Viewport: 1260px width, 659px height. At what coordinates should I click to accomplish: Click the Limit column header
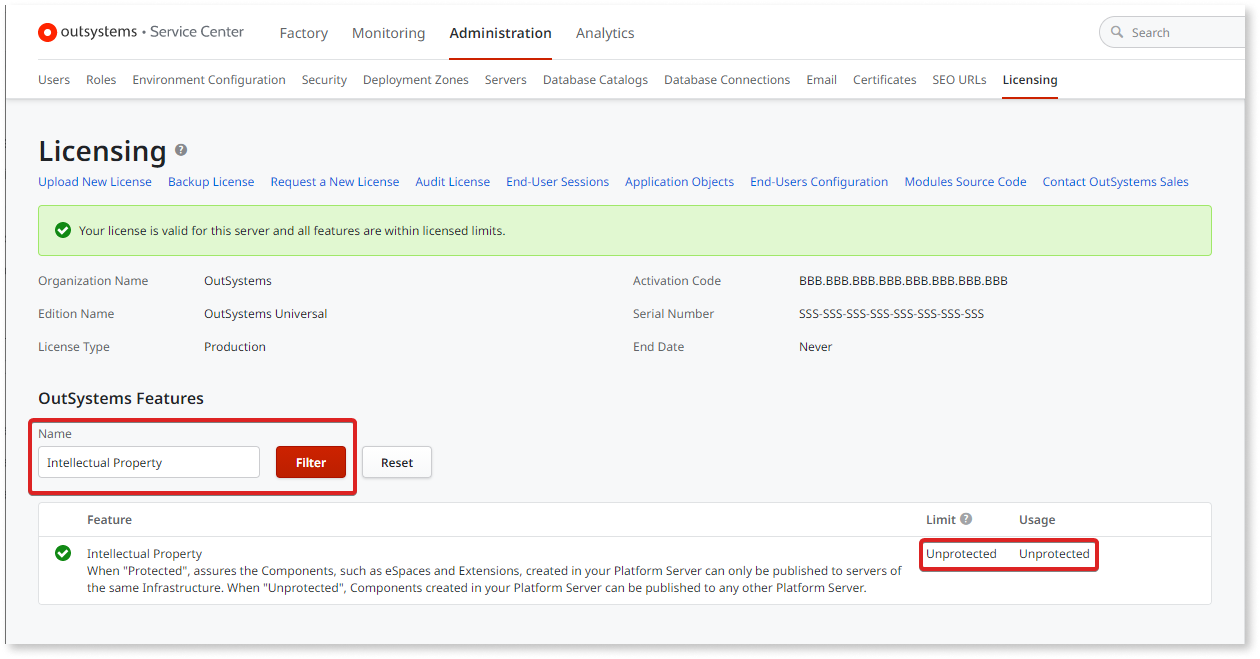(x=940, y=520)
